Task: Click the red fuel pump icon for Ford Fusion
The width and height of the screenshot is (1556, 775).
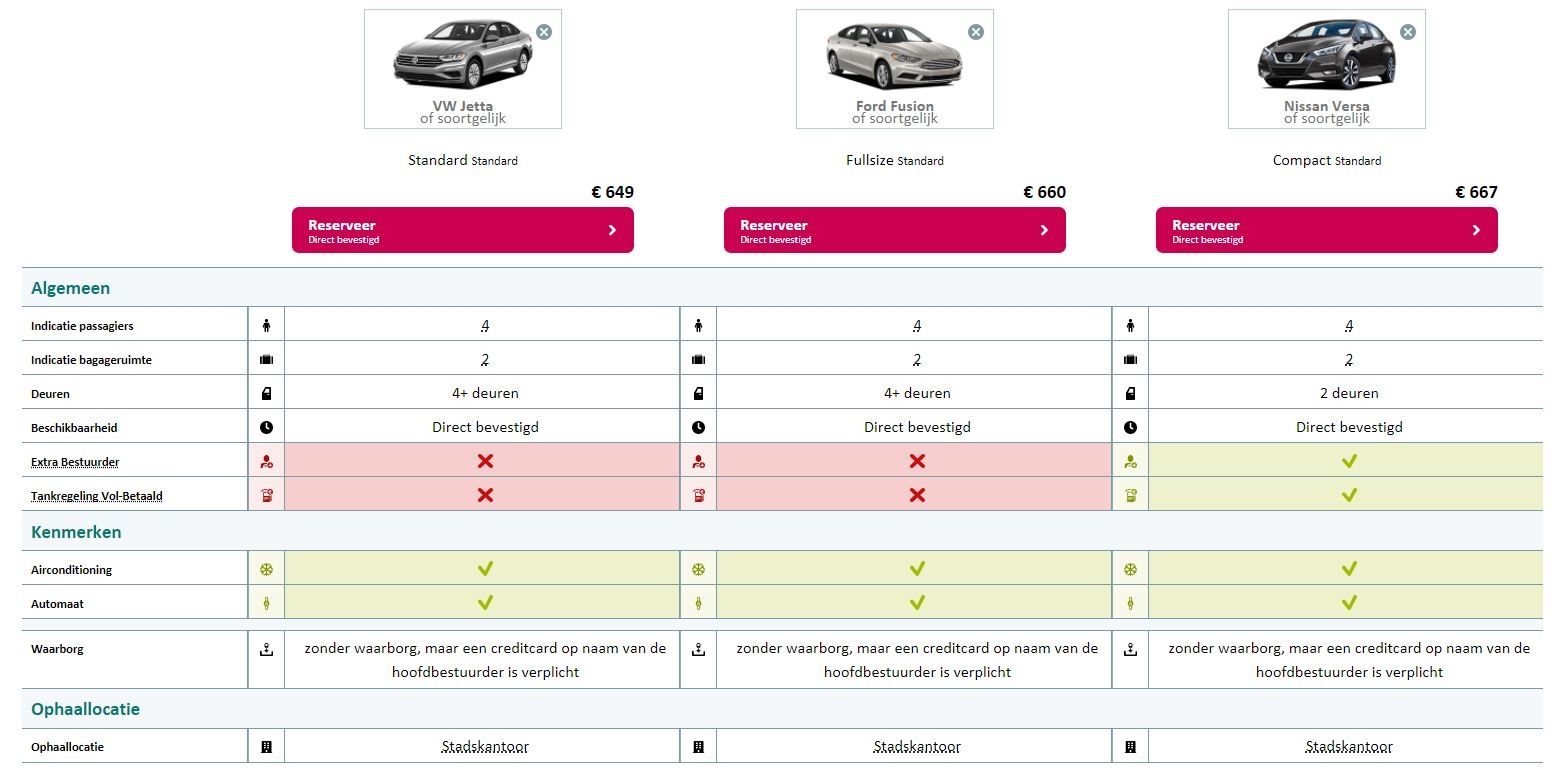Action: [698, 495]
